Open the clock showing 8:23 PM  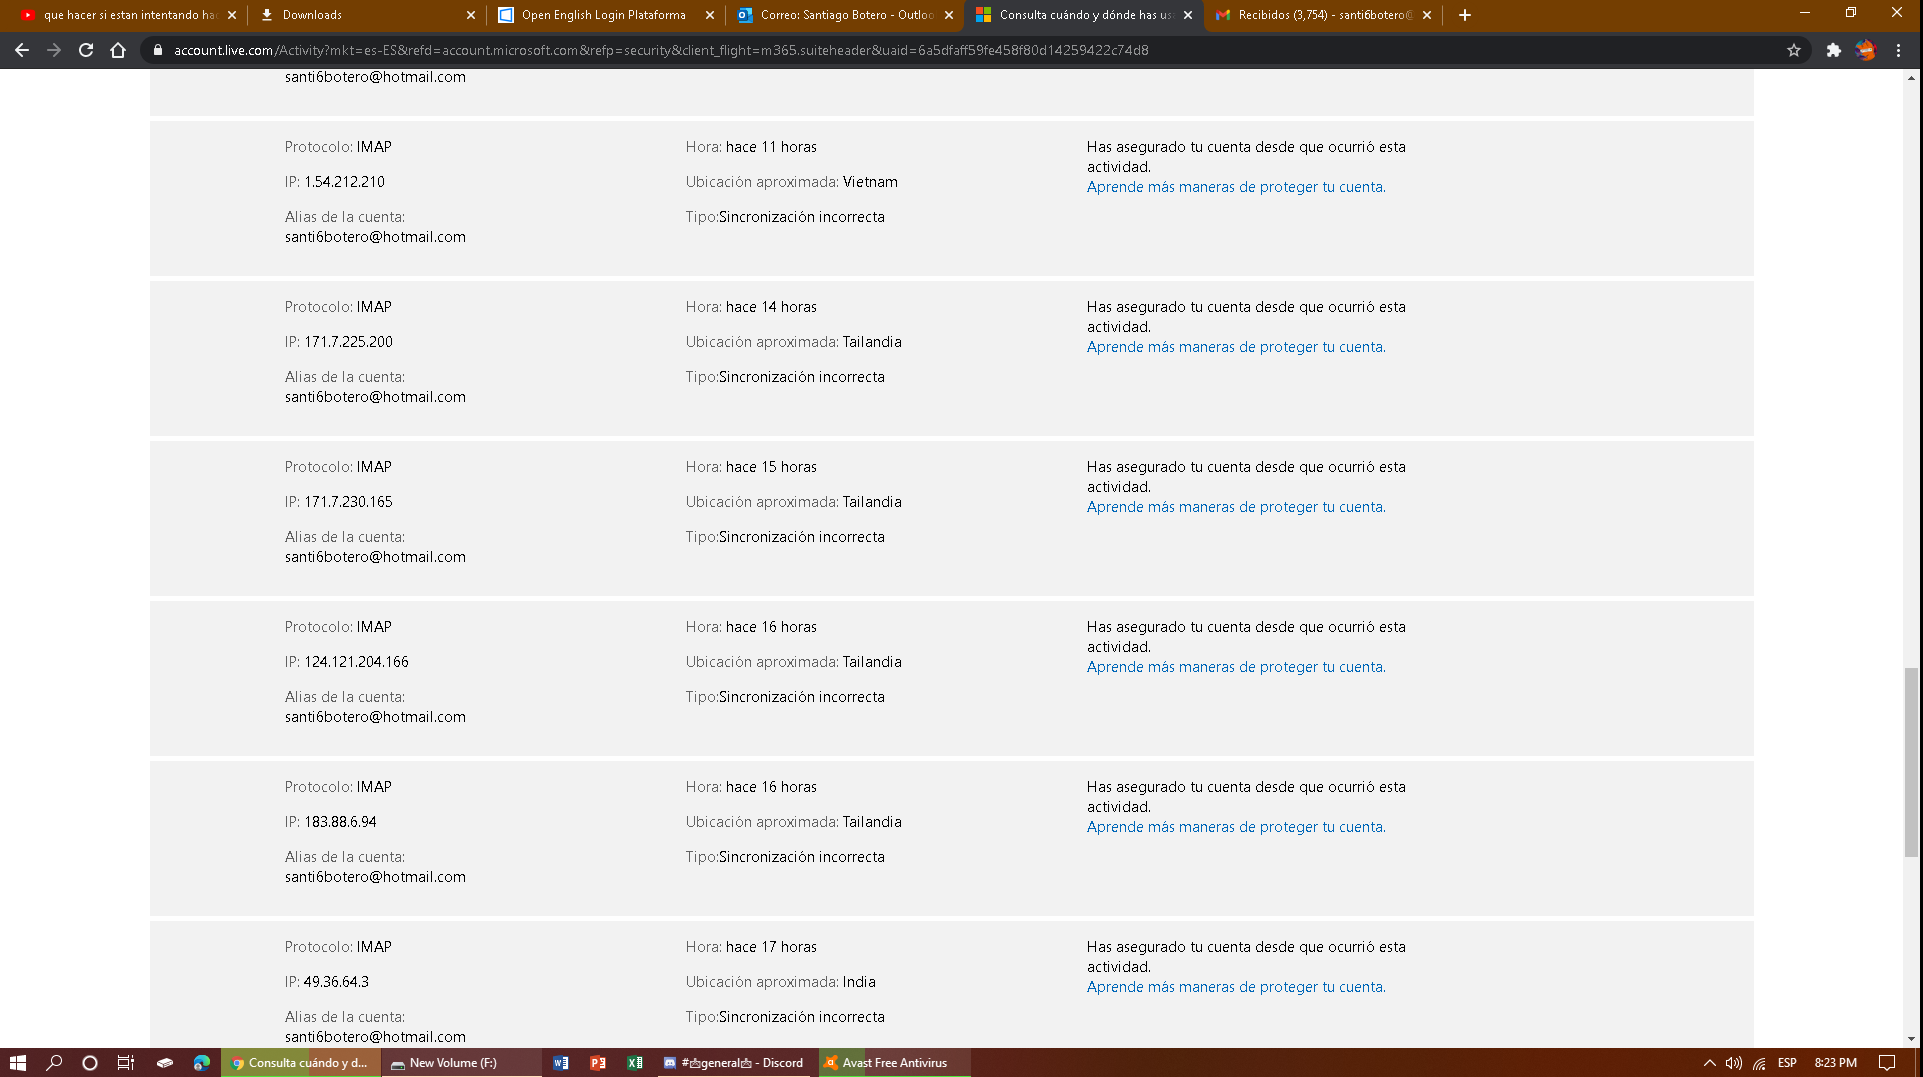pyautogui.click(x=1836, y=1063)
